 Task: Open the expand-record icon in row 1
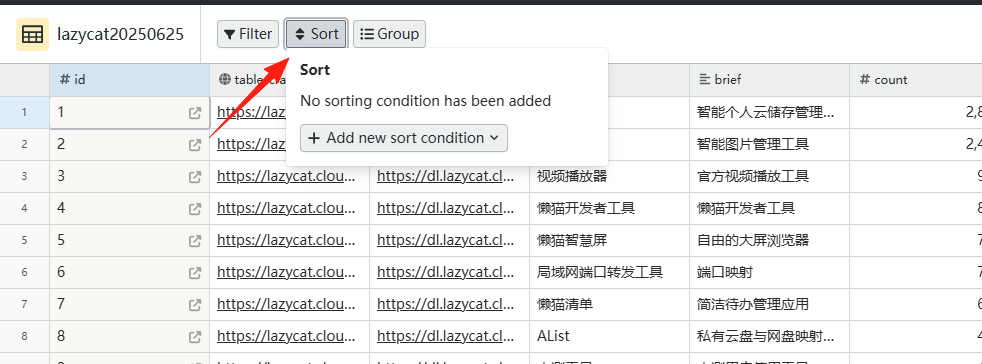195,113
